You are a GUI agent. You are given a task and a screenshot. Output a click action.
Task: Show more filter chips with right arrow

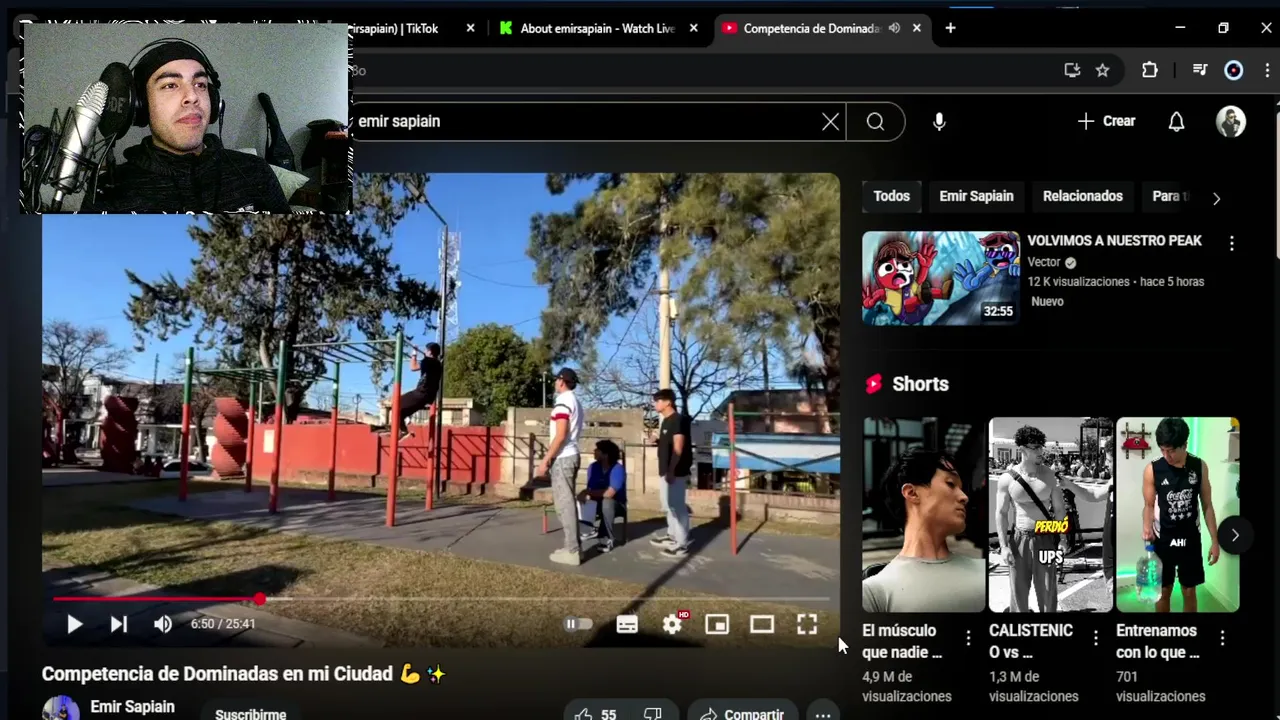tap(1216, 198)
